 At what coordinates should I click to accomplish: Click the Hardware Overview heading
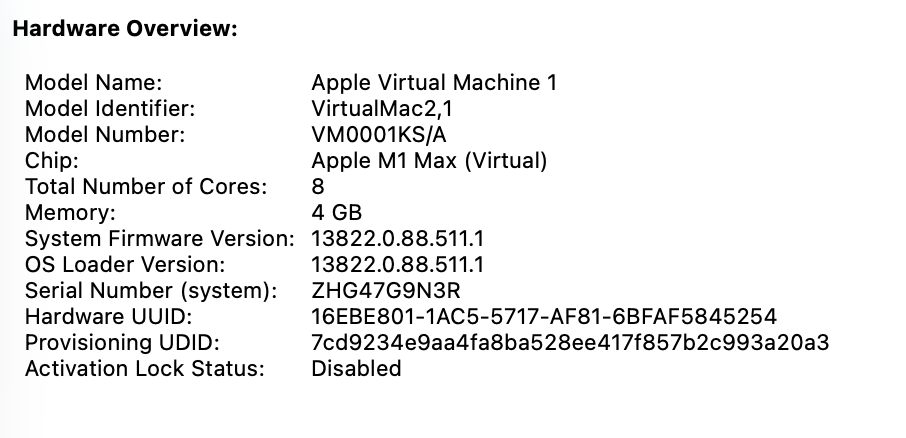point(124,29)
